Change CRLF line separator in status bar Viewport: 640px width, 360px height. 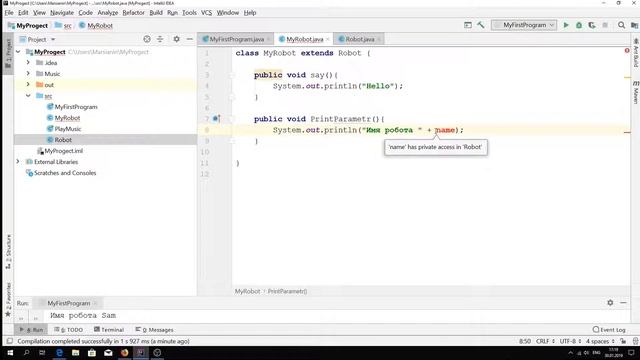point(545,341)
